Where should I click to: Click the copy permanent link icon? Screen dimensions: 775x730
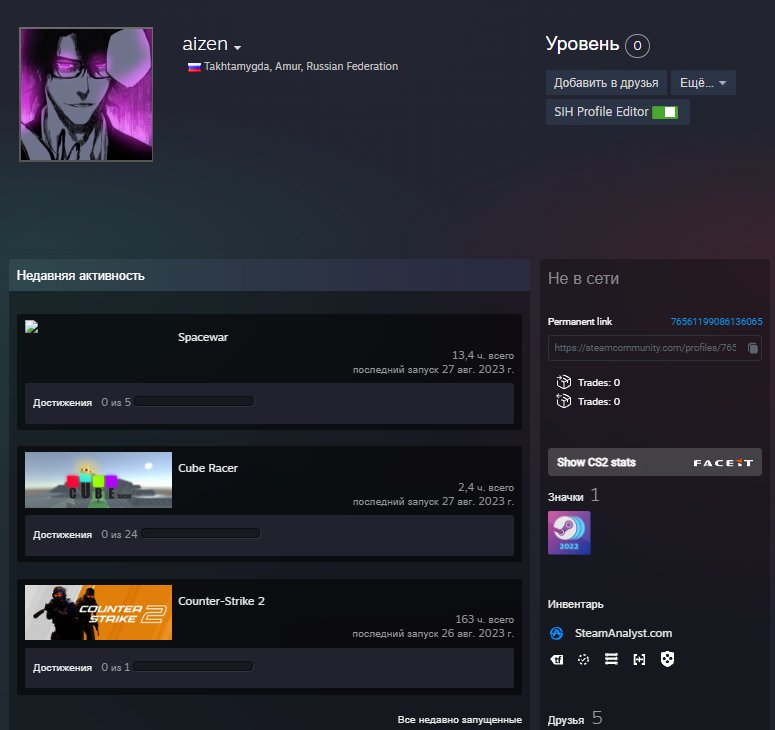753,348
